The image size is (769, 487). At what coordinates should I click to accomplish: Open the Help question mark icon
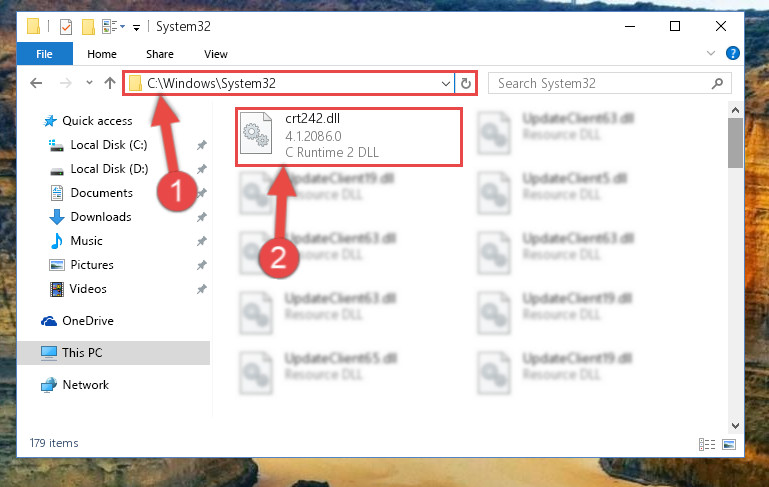click(x=732, y=53)
